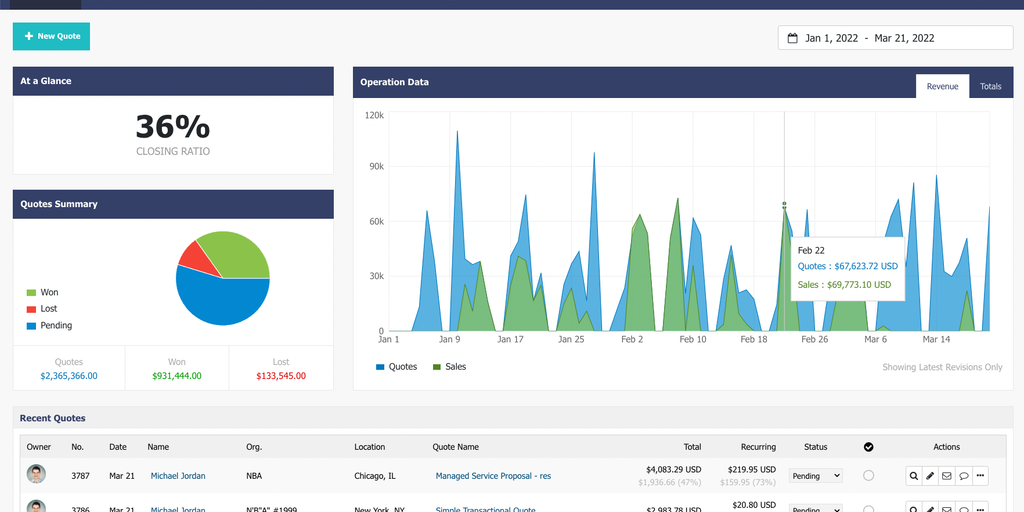Open Michael Jordan contact link for quote 3787

pyautogui.click(x=178, y=476)
